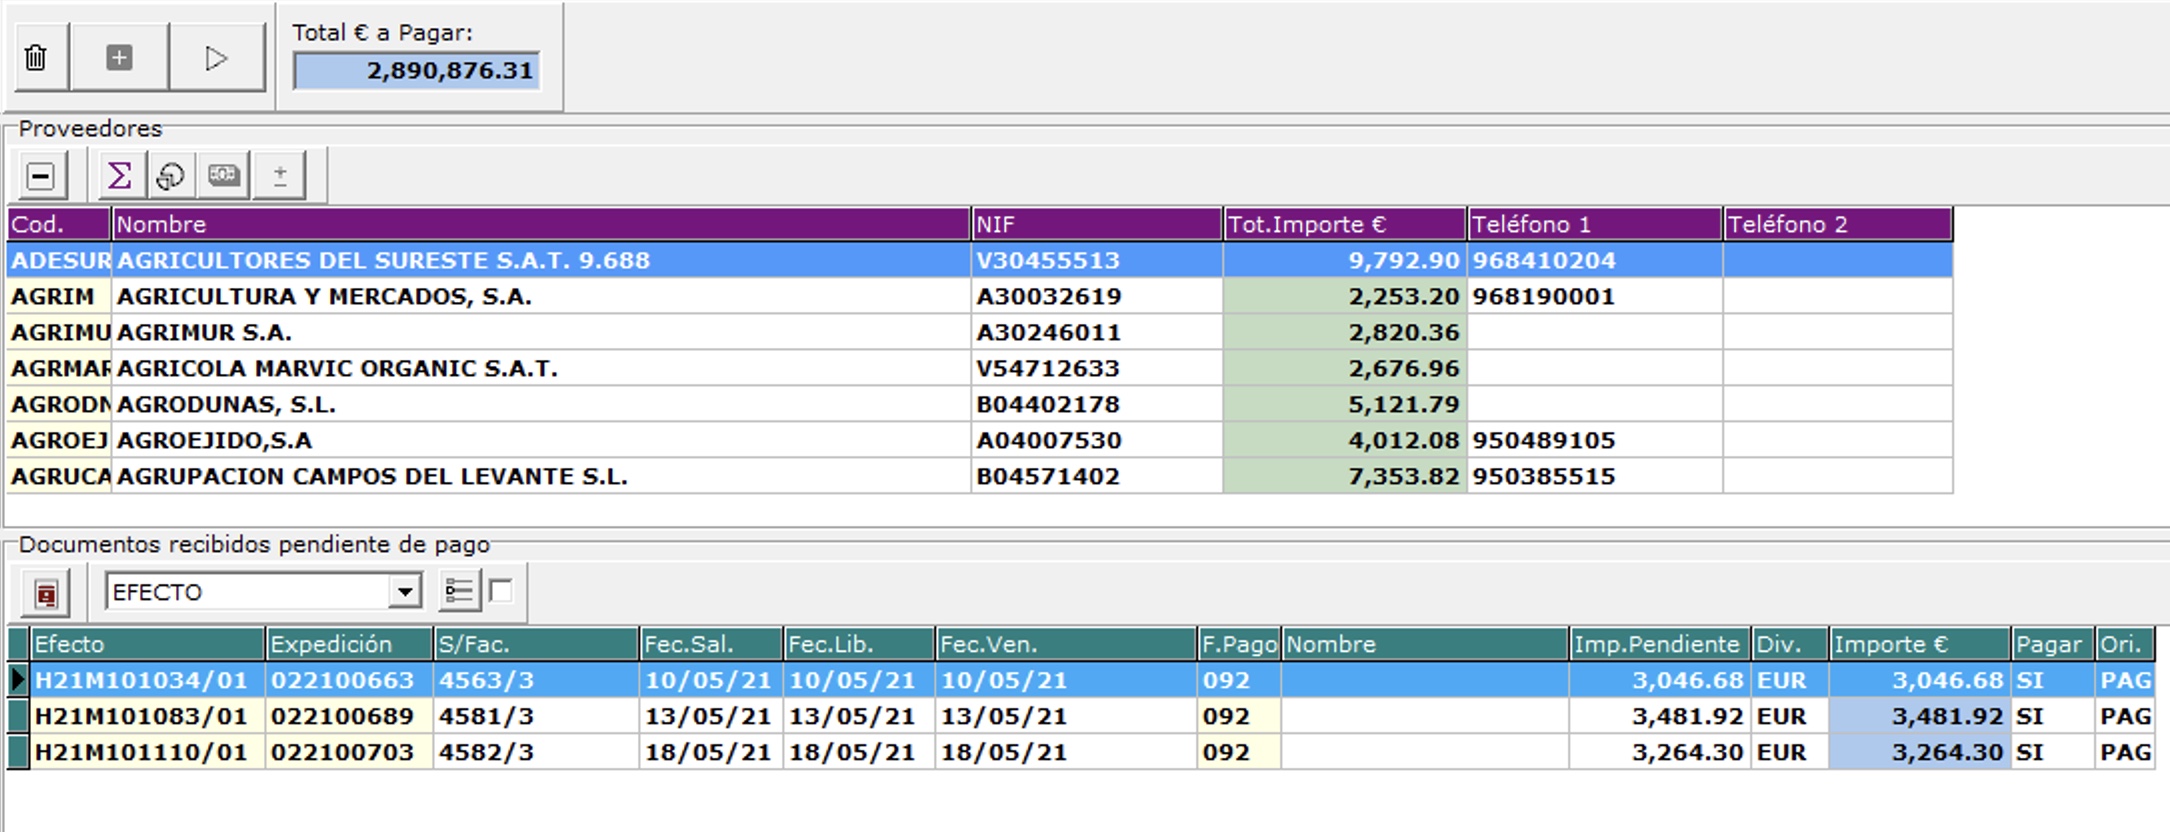Click the Fec.Ven. column header

1064,644
